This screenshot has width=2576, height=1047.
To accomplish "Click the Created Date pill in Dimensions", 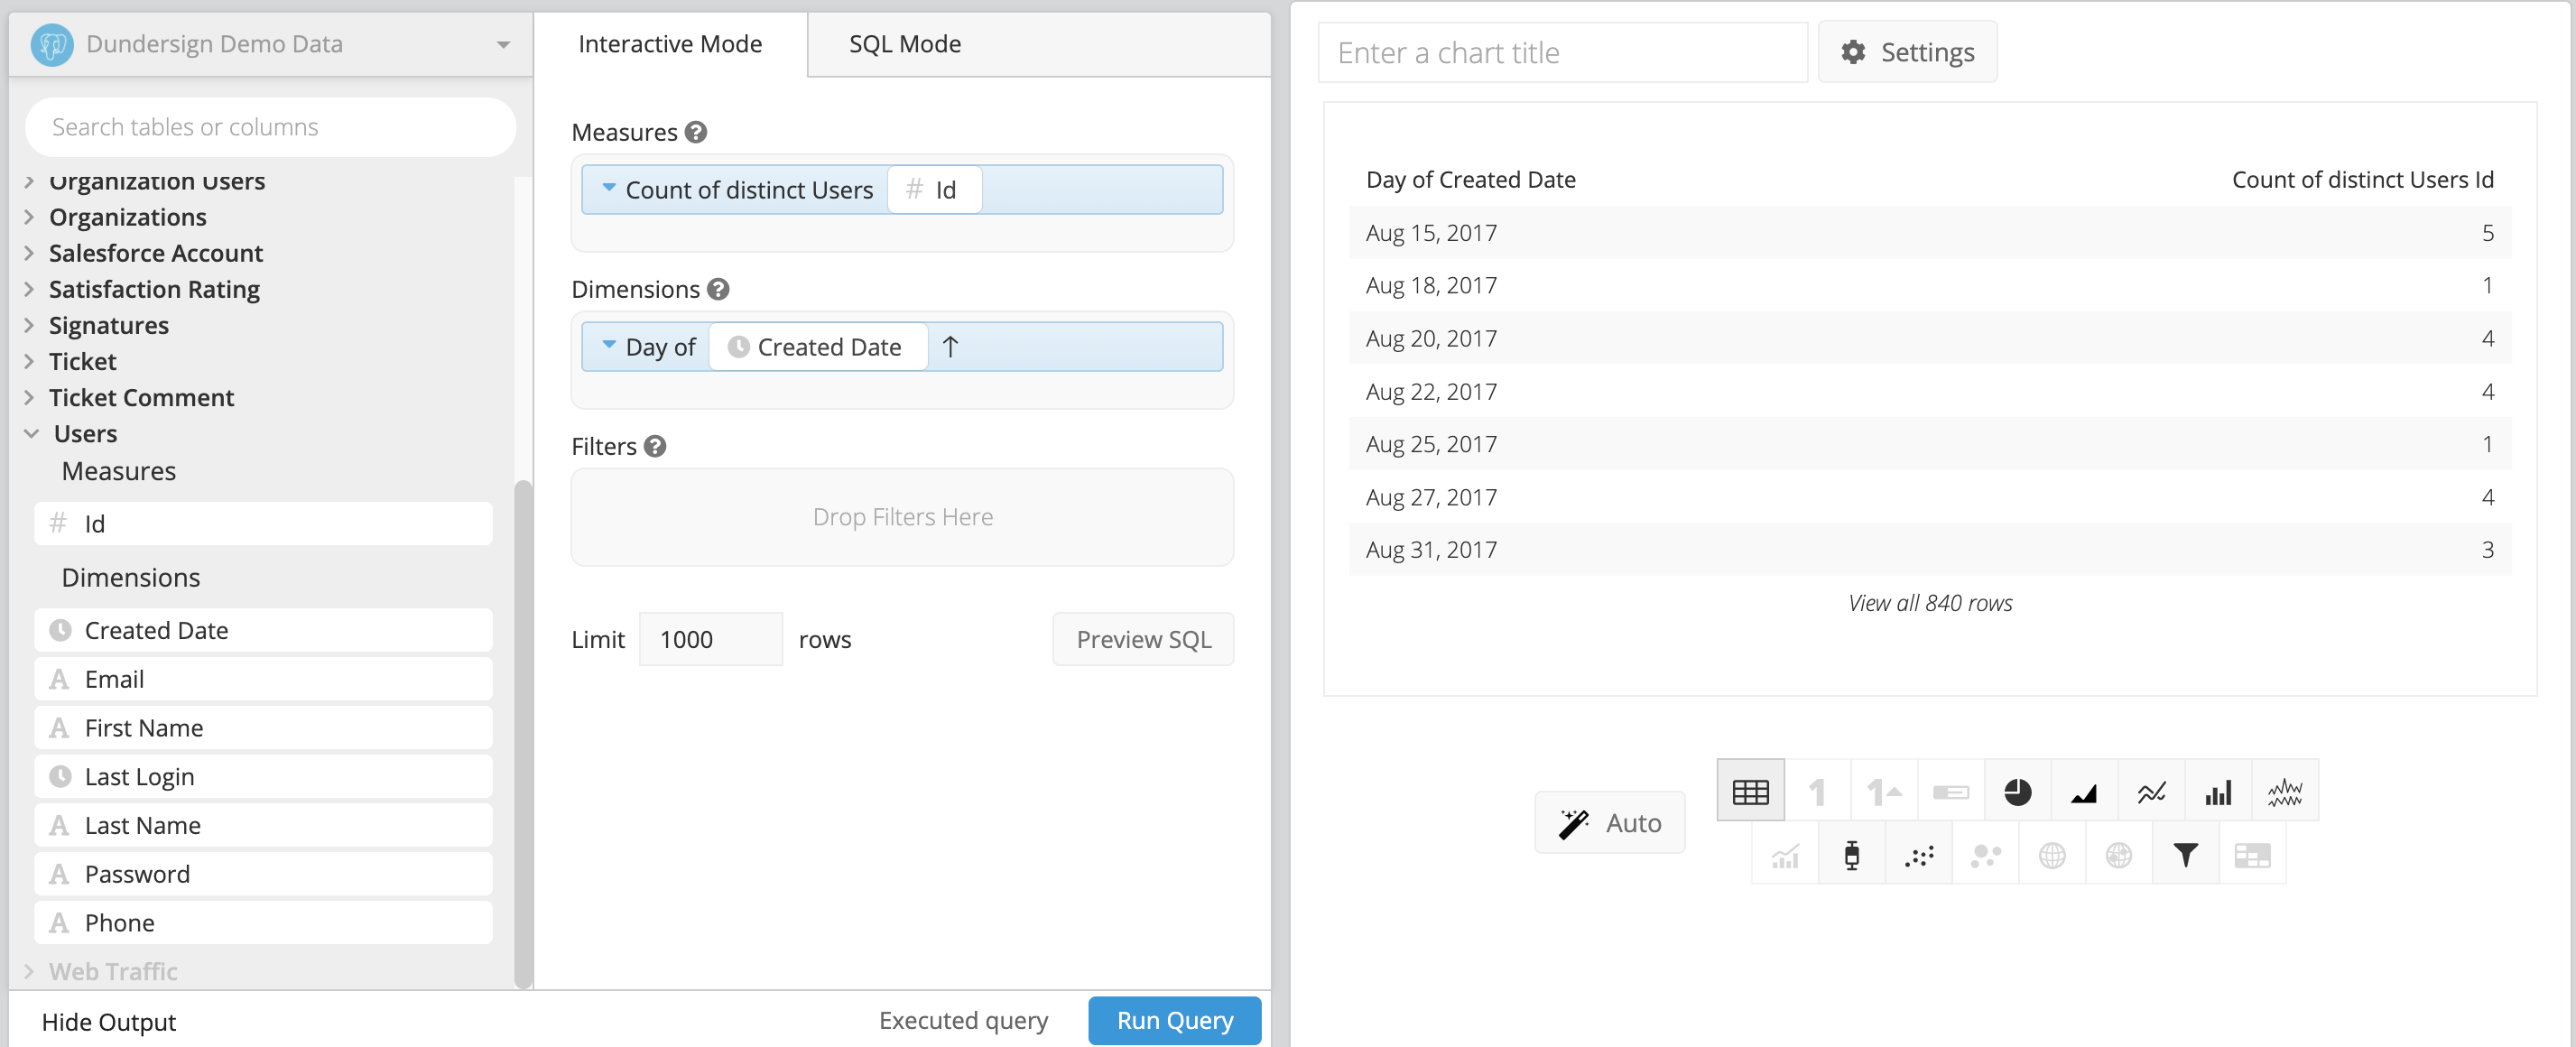I will click(x=819, y=347).
